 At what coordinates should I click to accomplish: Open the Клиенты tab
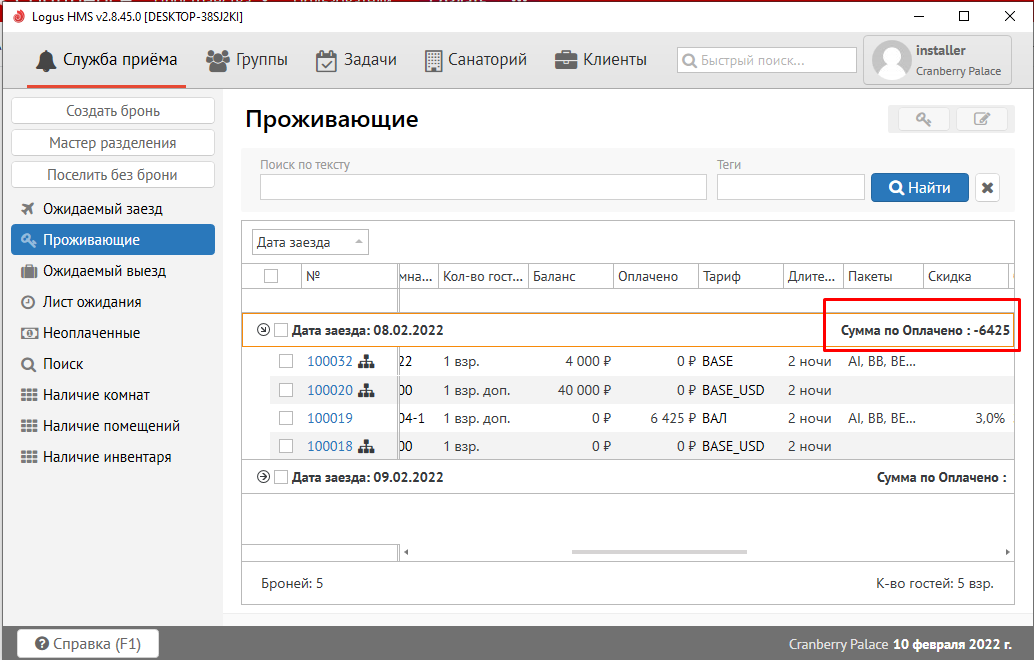(x=601, y=60)
